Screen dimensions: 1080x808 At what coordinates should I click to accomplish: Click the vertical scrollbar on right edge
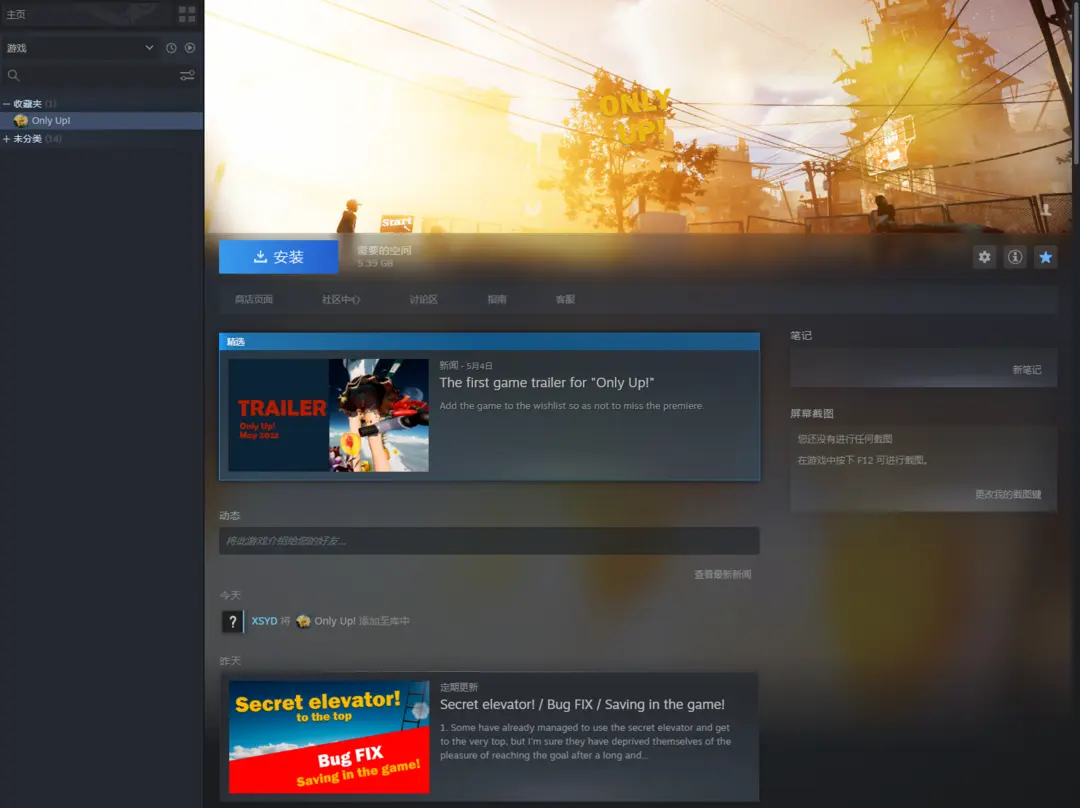coord(1076,83)
